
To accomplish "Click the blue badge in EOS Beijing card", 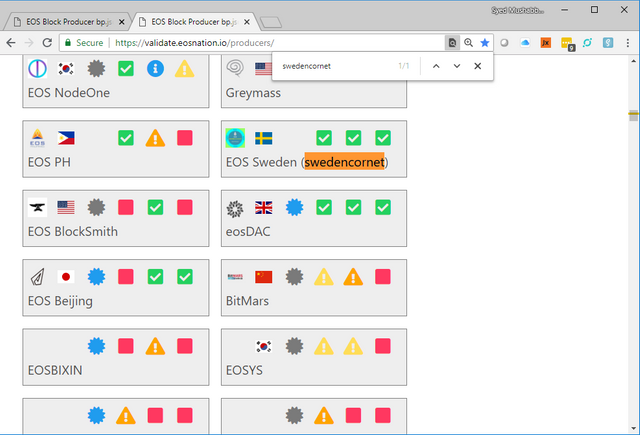I will point(96,277).
